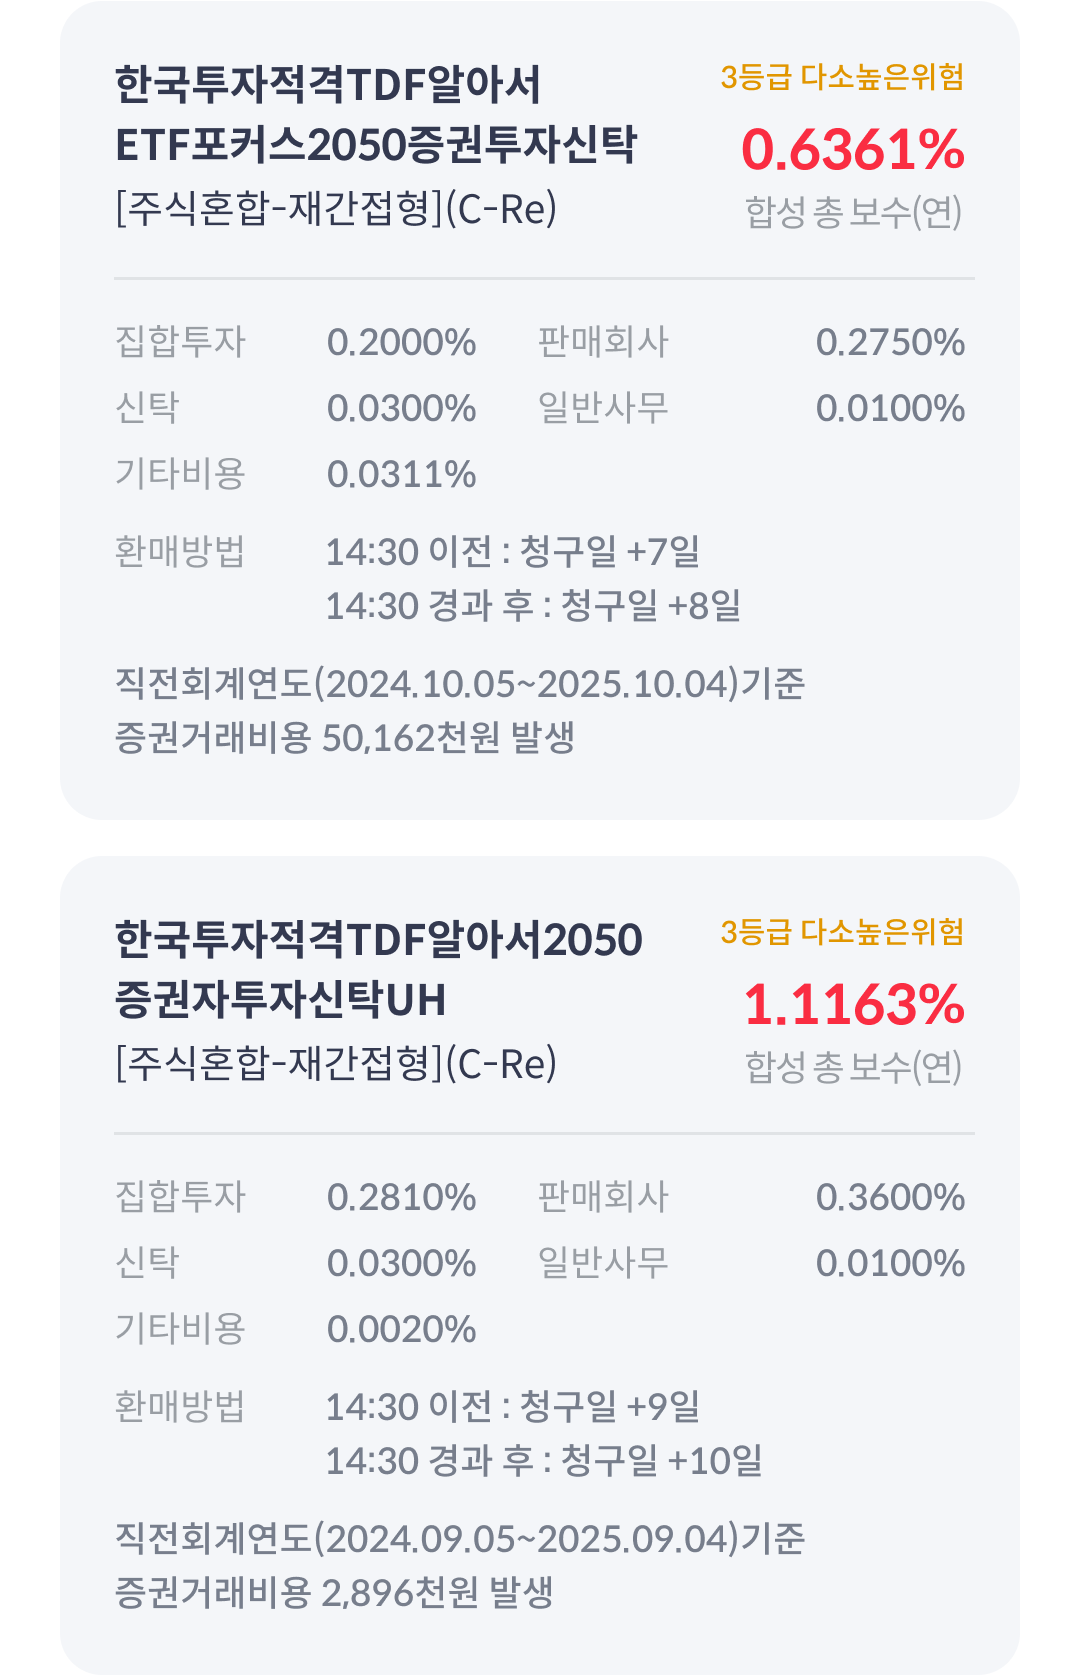Click first card [주식혼합-재간접형](C-Re) subtitle

tap(336, 209)
